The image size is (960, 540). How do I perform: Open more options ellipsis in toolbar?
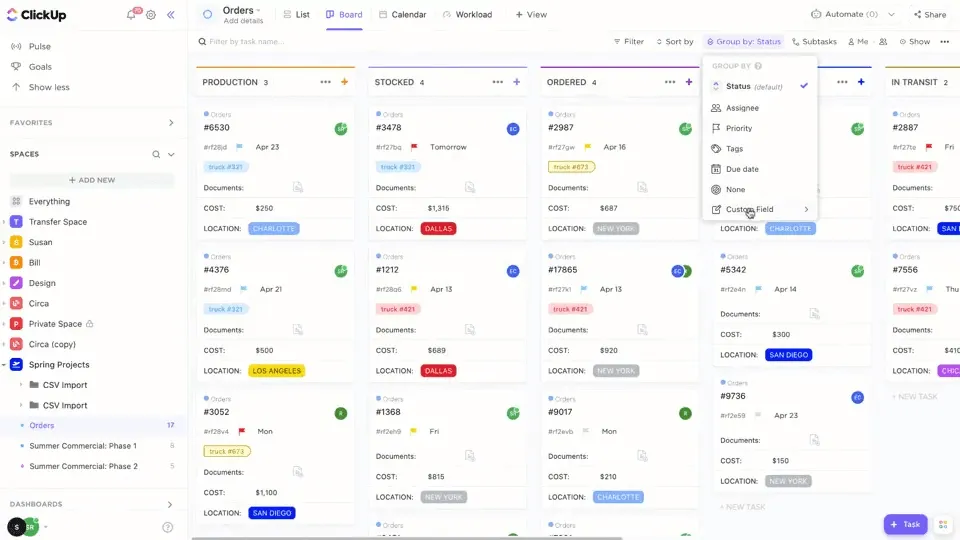[945, 42]
